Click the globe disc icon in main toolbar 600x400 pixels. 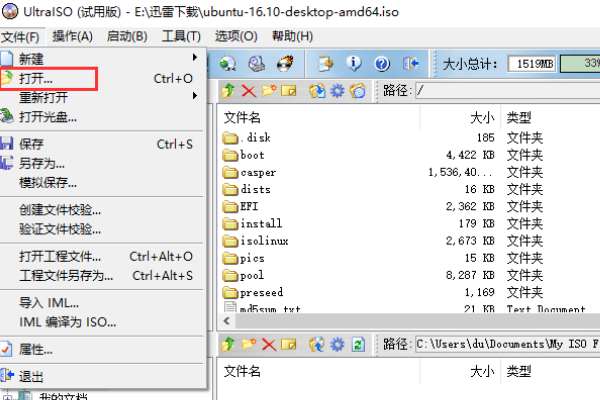pyautogui.click(x=227, y=64)
